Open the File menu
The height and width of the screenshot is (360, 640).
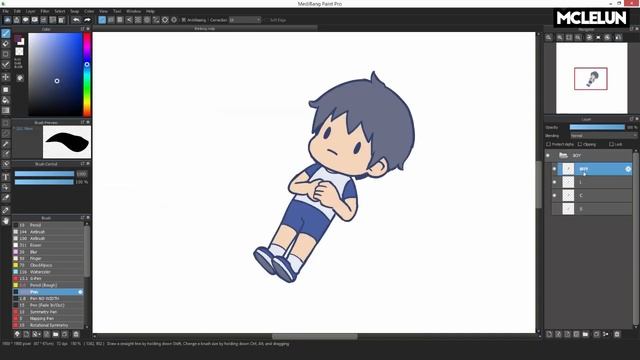6,11
